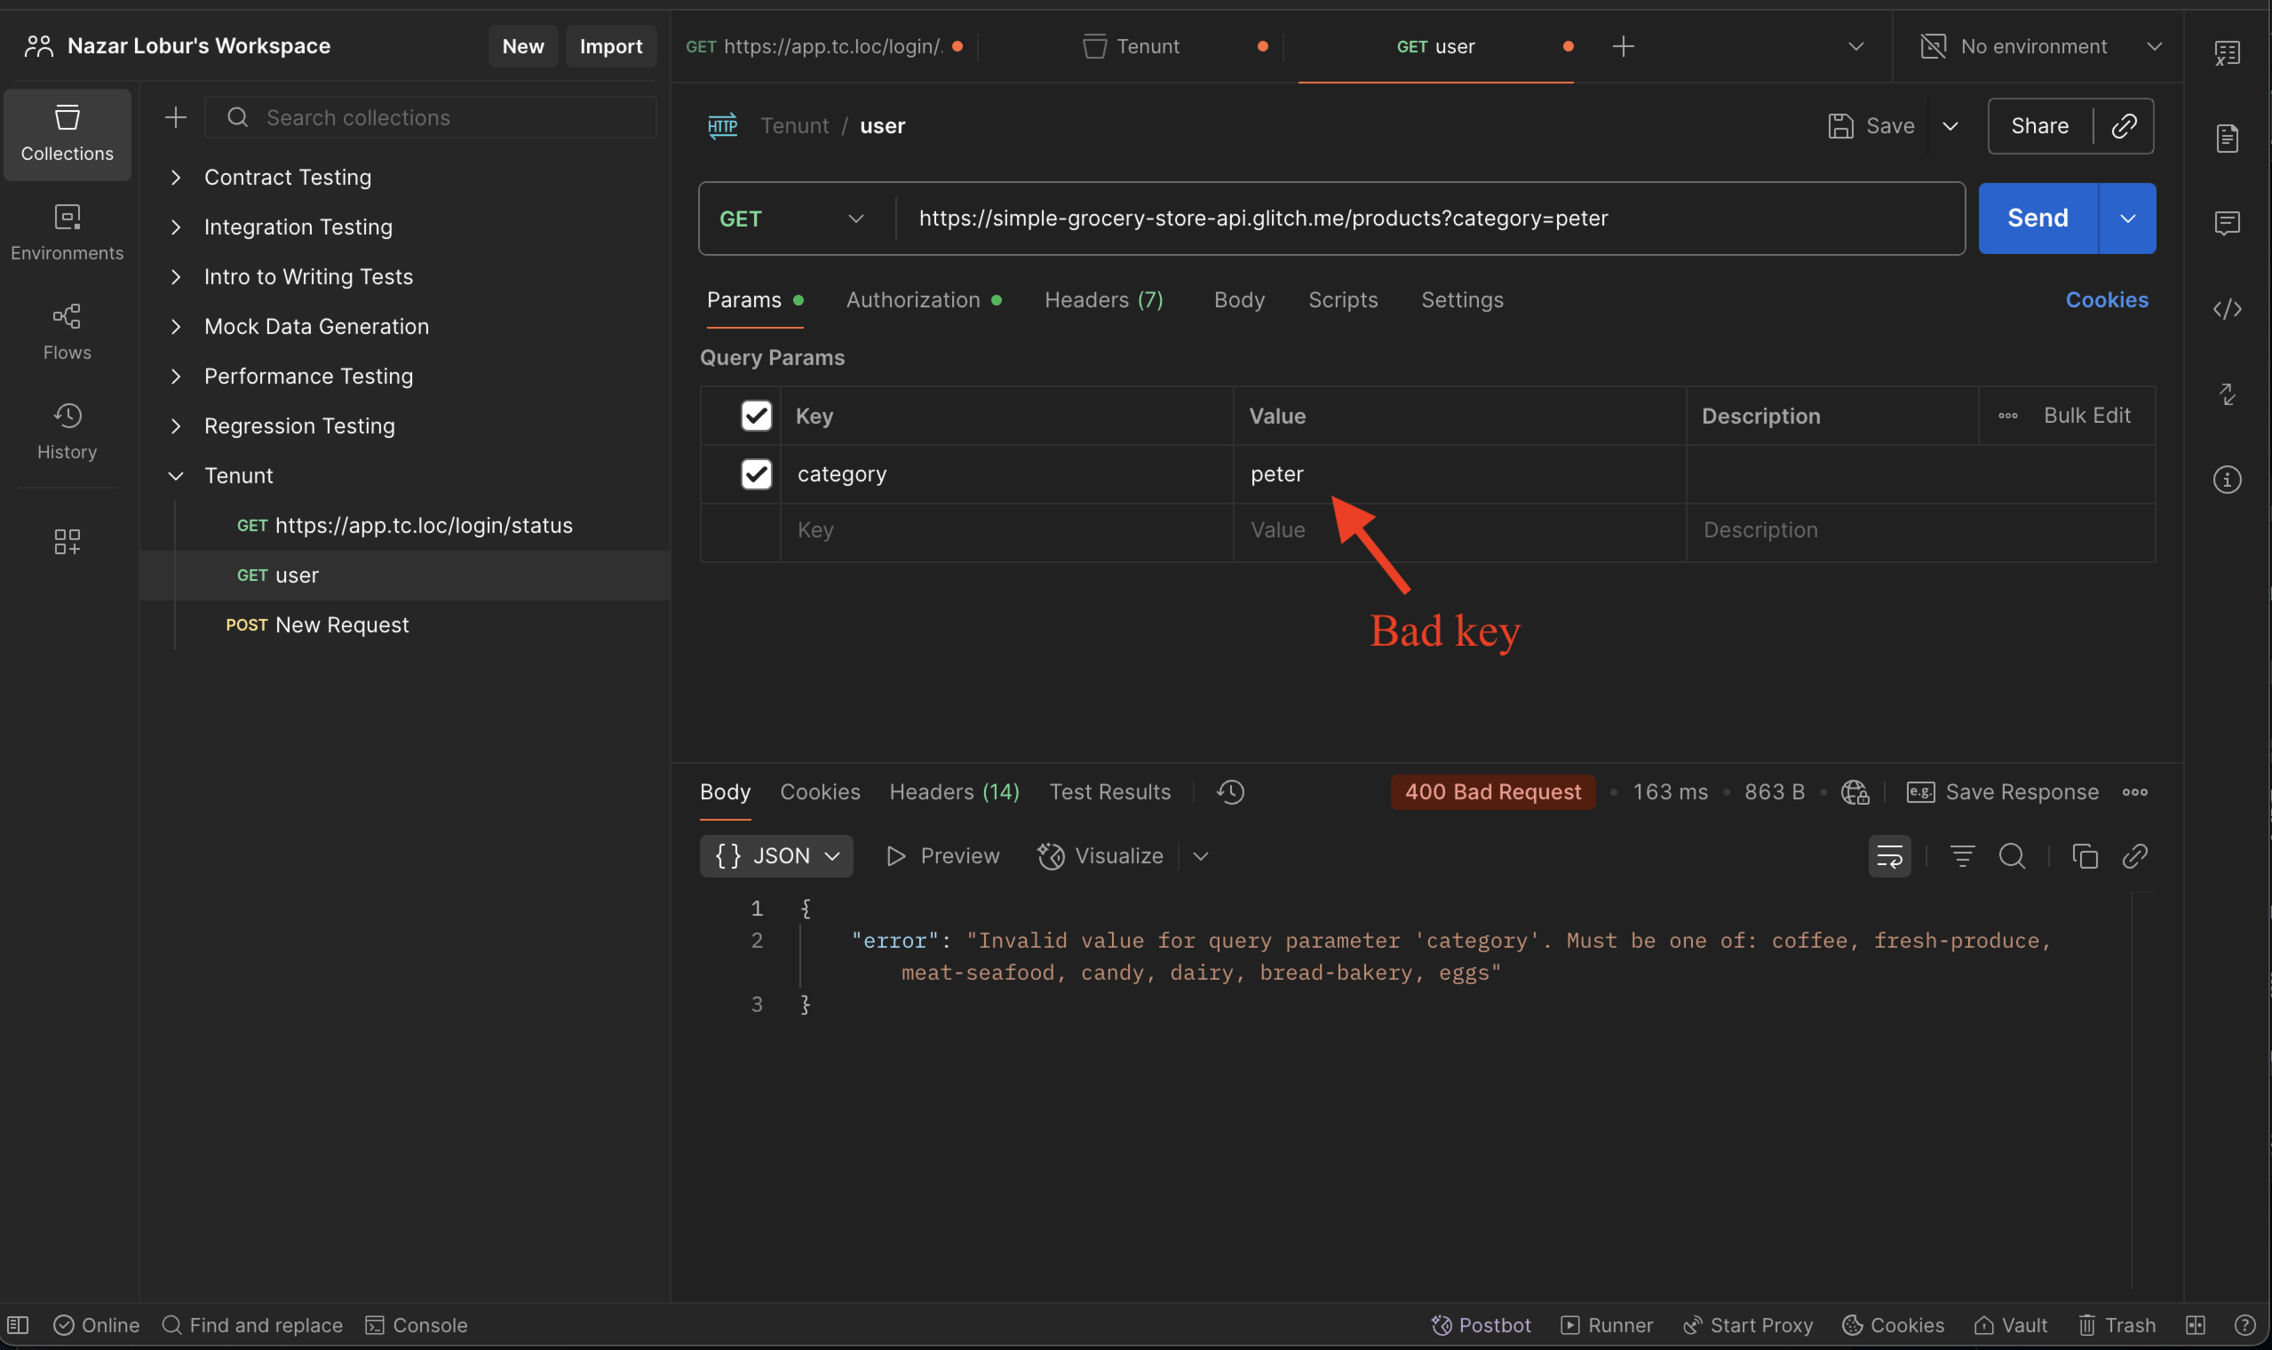Open the response Test Results tab

(1109, 792)
